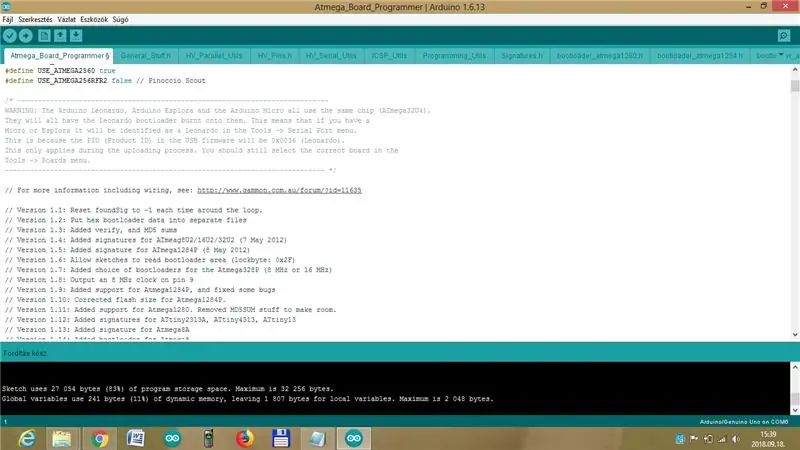Viewport: 800px width, 450px height.
Task: Open the mobile phone app in taskbar
Action: click(x=208, y=438)
